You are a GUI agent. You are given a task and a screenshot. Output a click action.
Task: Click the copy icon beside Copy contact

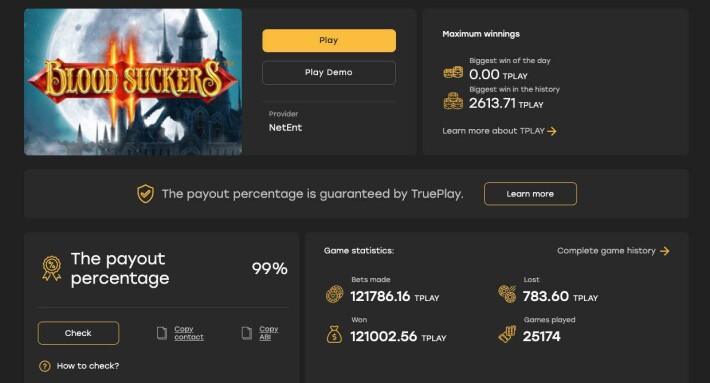(x=162, y=333)
